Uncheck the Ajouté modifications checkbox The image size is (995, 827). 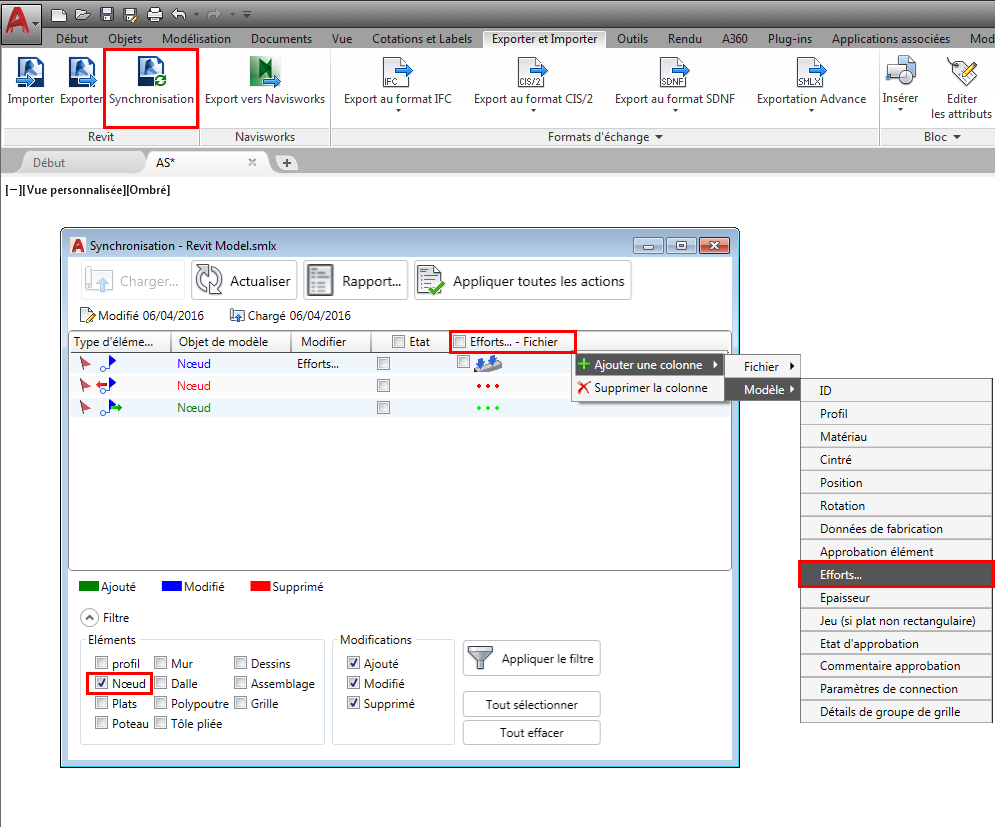pyautogui.click(x=353, y=663)
